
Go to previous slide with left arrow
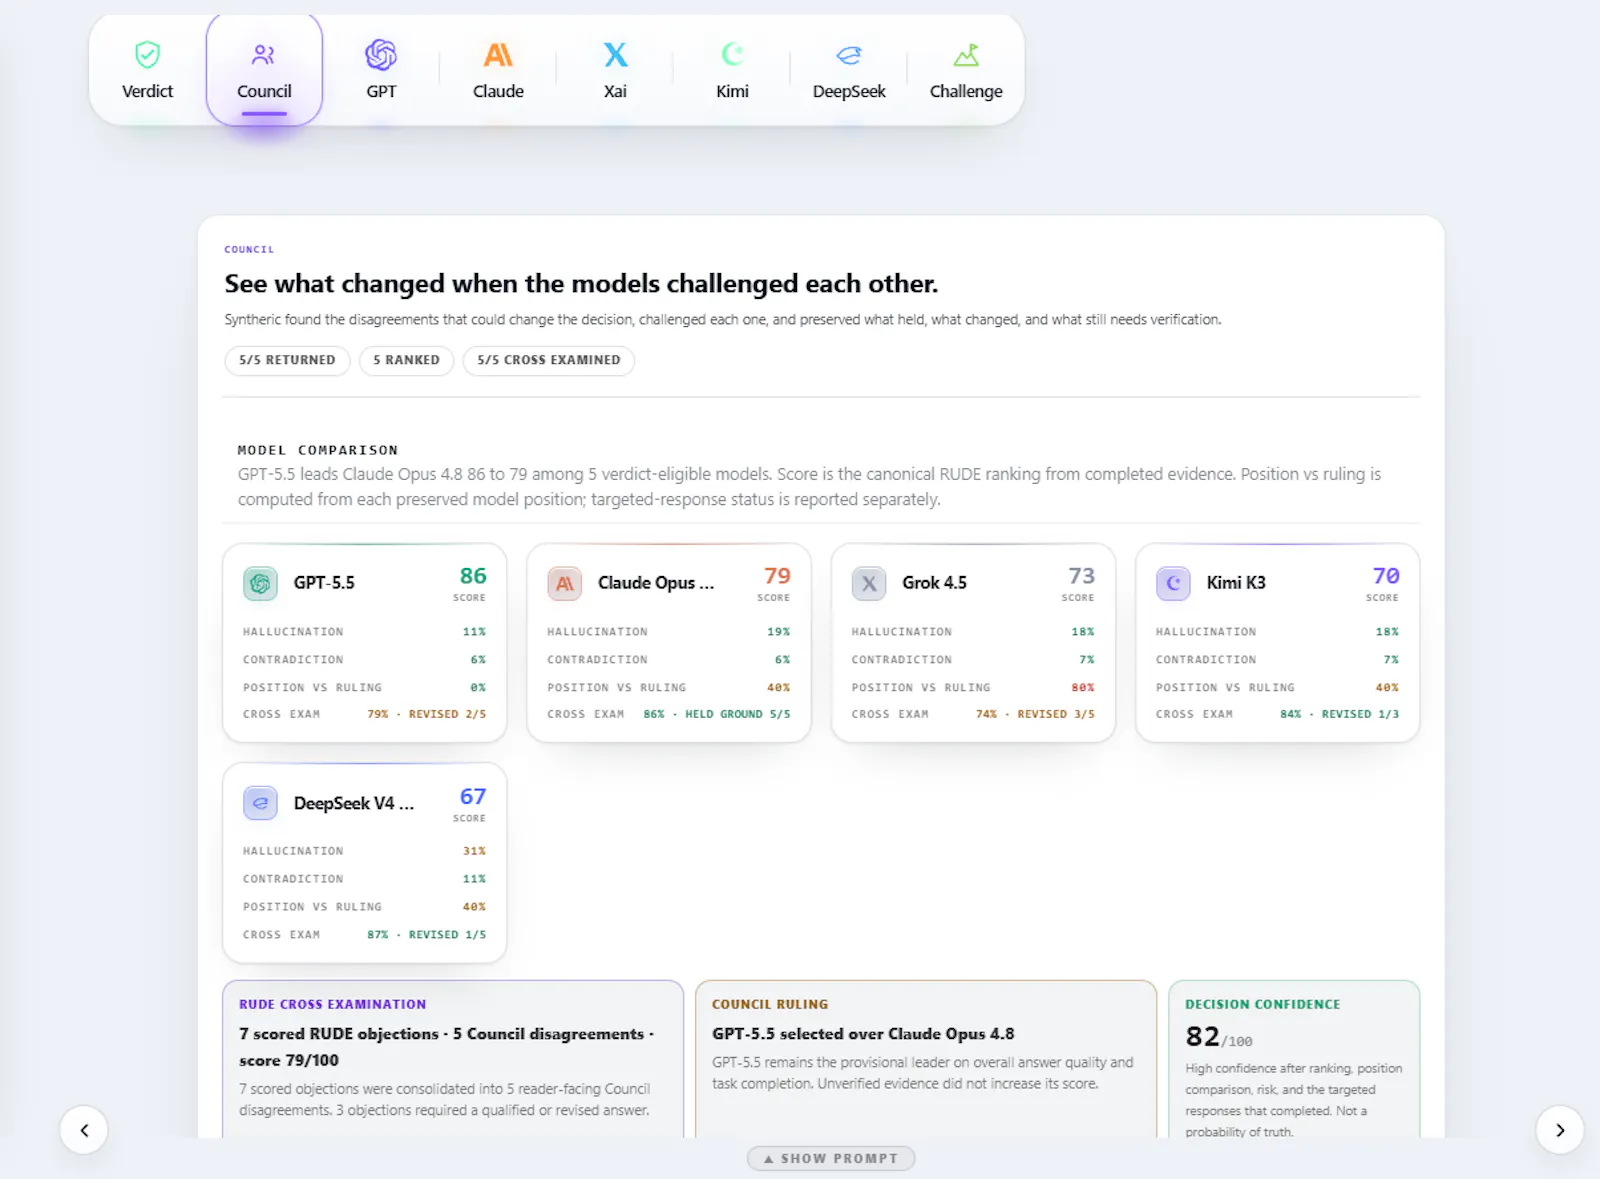click(x=84, y=1130)
